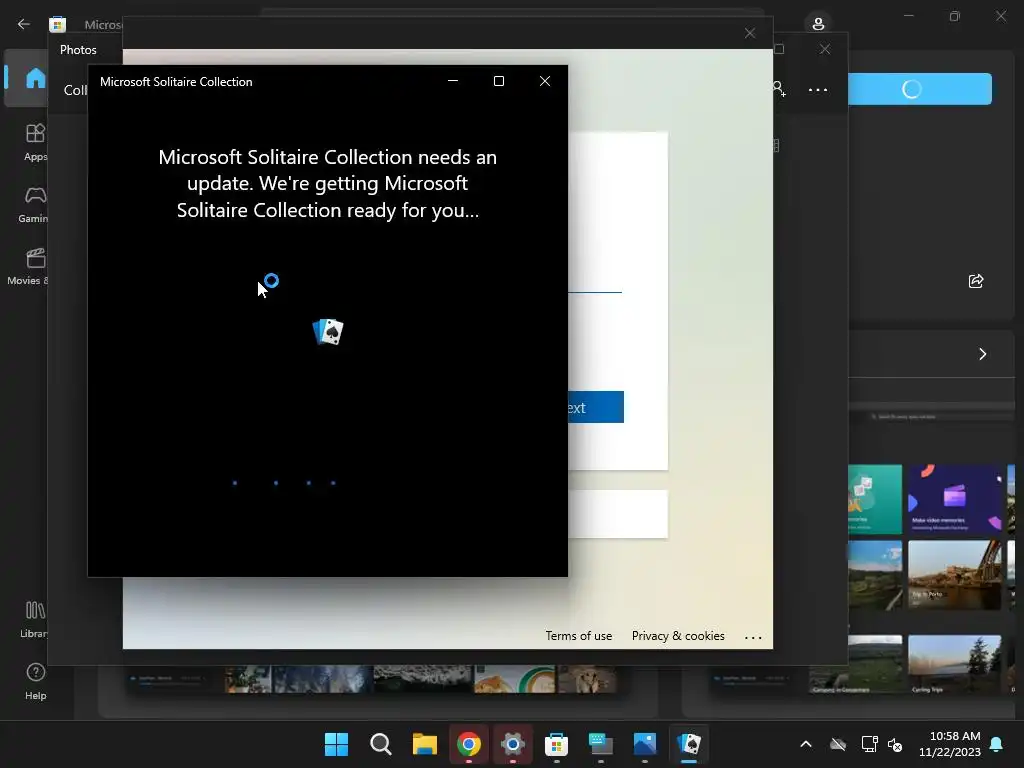Screen dimensions: 1024x768
Task: Close the Photos window
Action: pyautogui.click(x=825, y=49)
